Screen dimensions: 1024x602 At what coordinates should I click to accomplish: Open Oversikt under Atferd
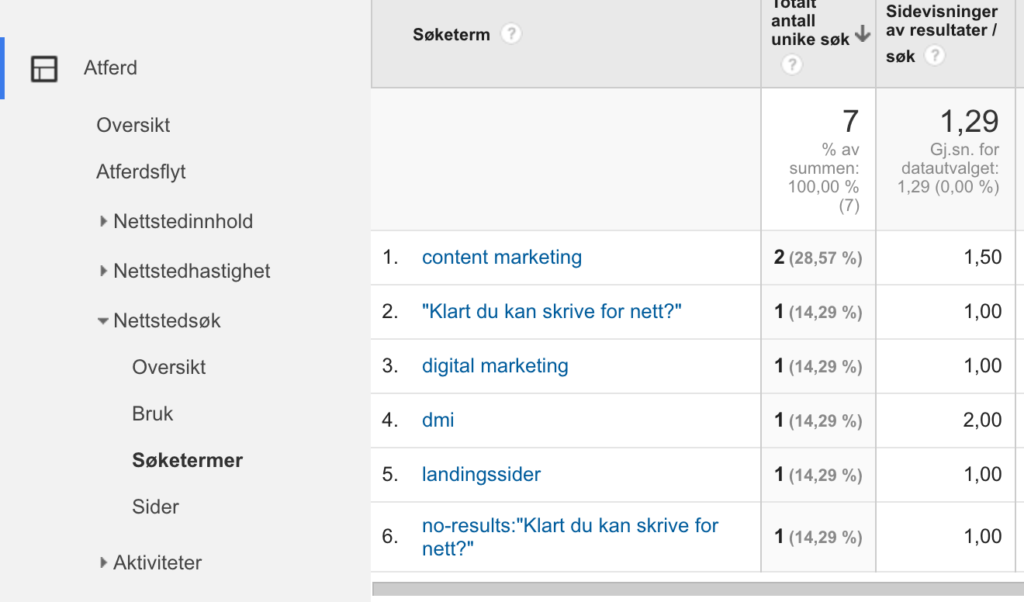coord(133,125)
